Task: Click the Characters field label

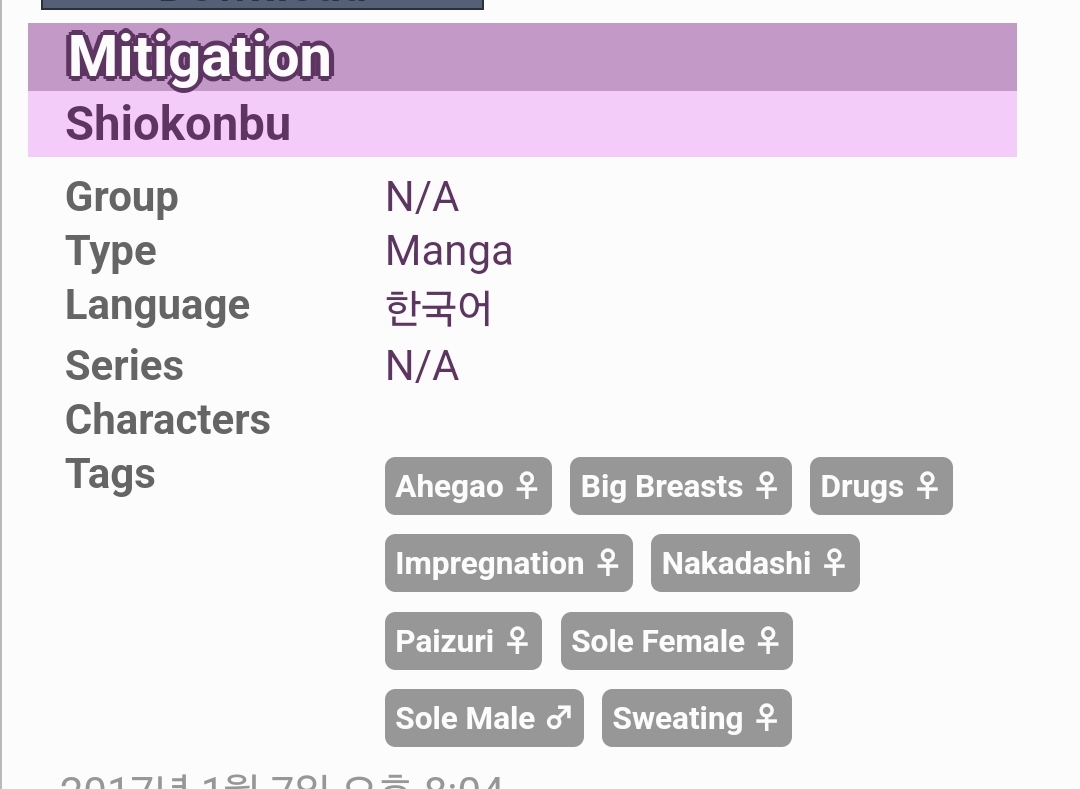Action: pos(168,421)
